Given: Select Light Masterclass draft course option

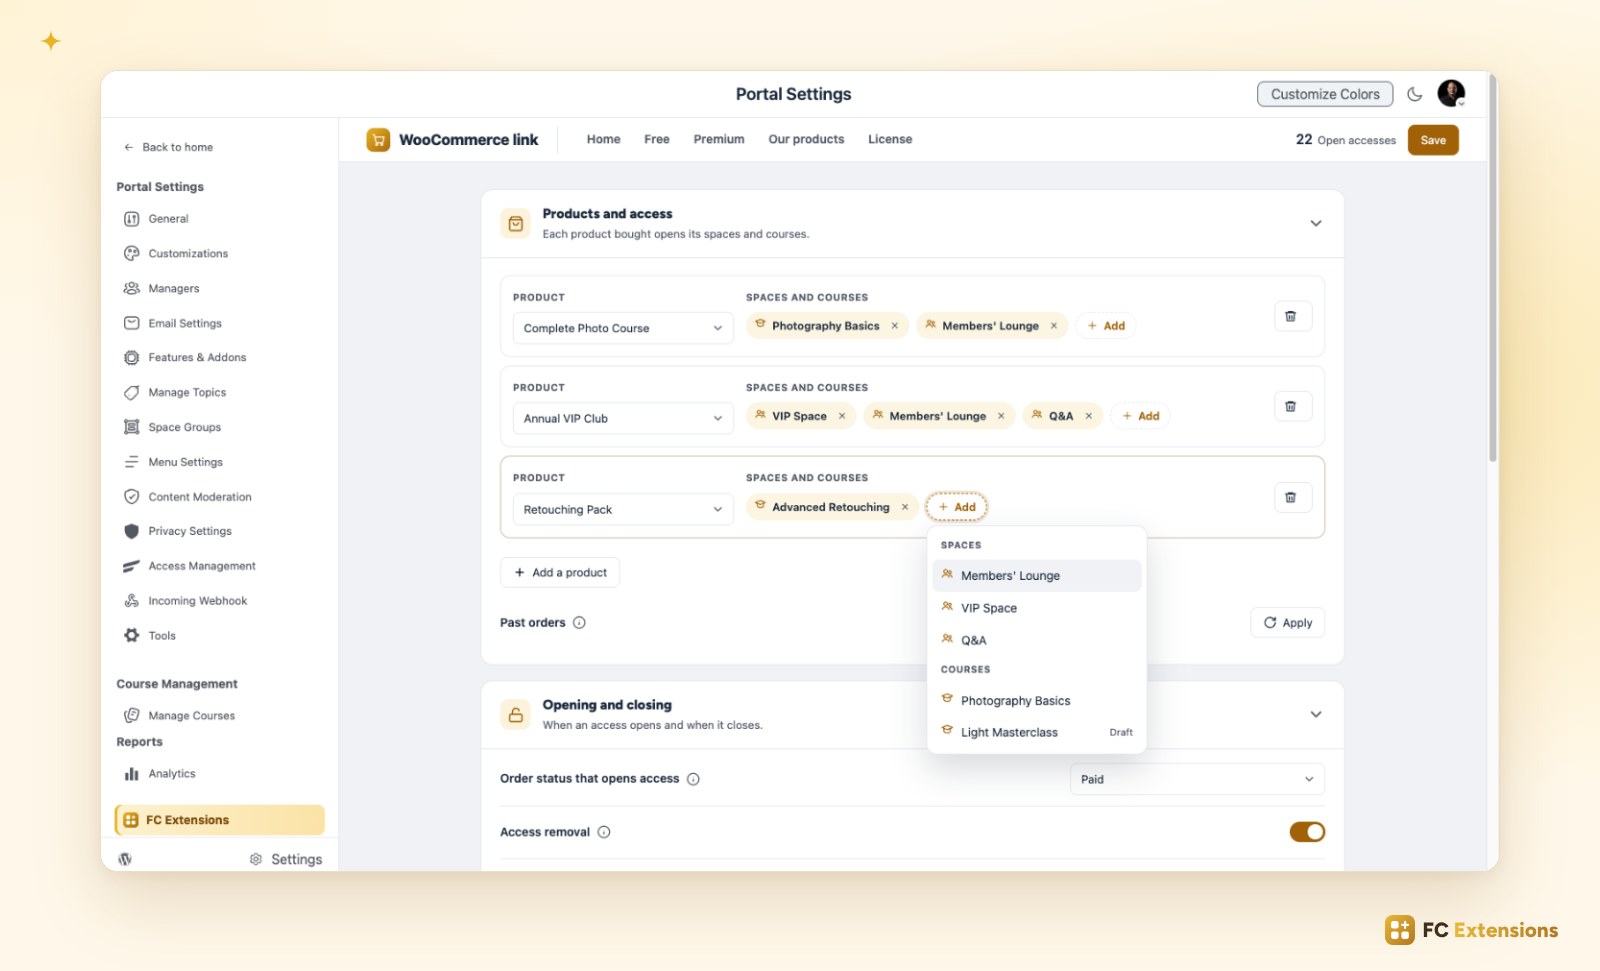Looking at the screenshot, I should (x=1036, y=732).
